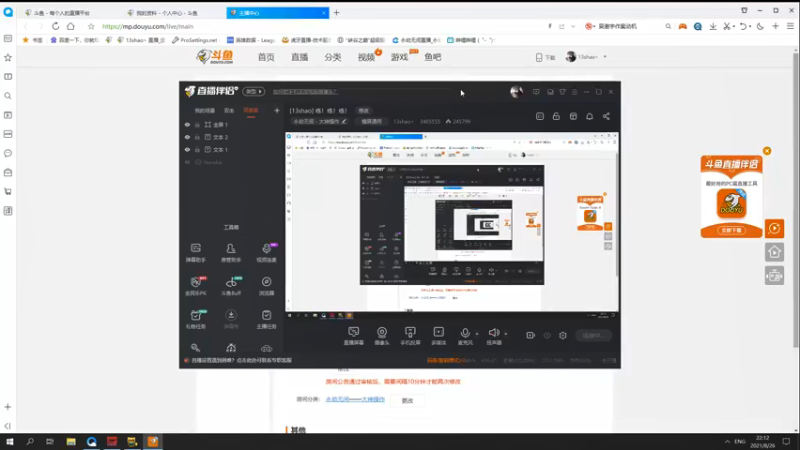The image size is (800, 450).
Task: Add a 摄像头 camera source
Action: pyautogui.click(x=382, y=336)
